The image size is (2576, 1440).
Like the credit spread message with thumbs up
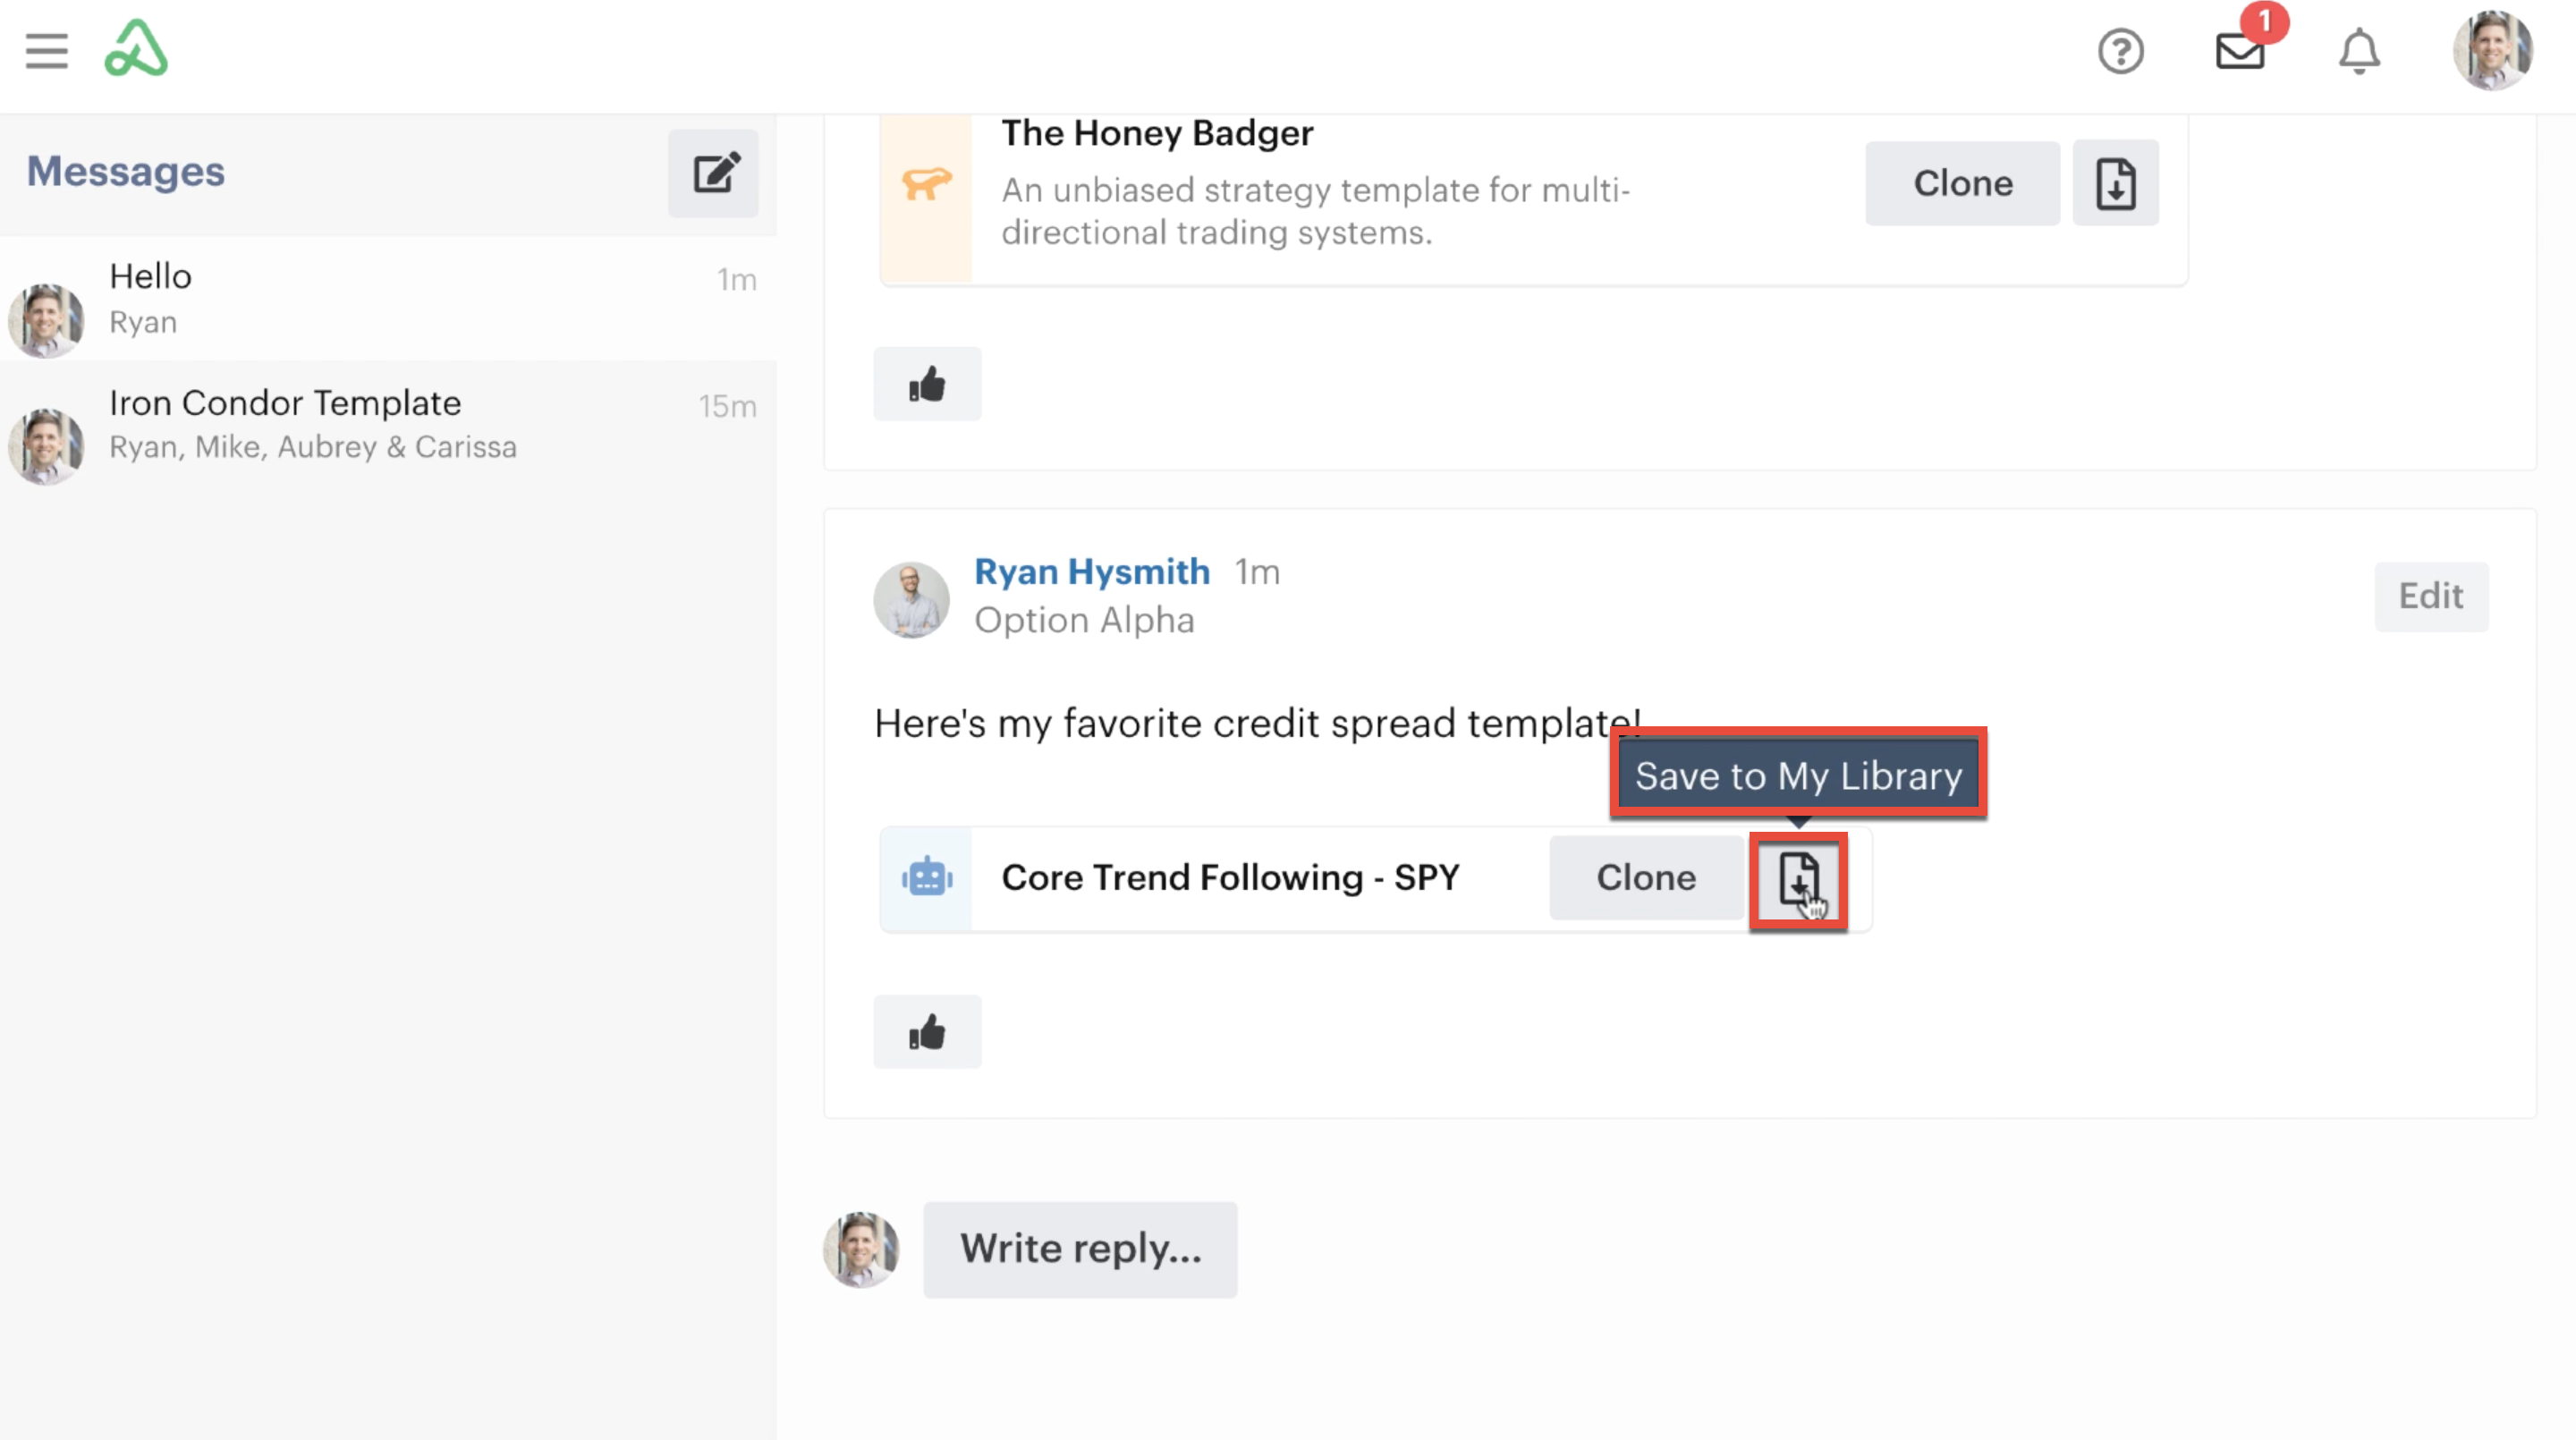point(927,1032)
